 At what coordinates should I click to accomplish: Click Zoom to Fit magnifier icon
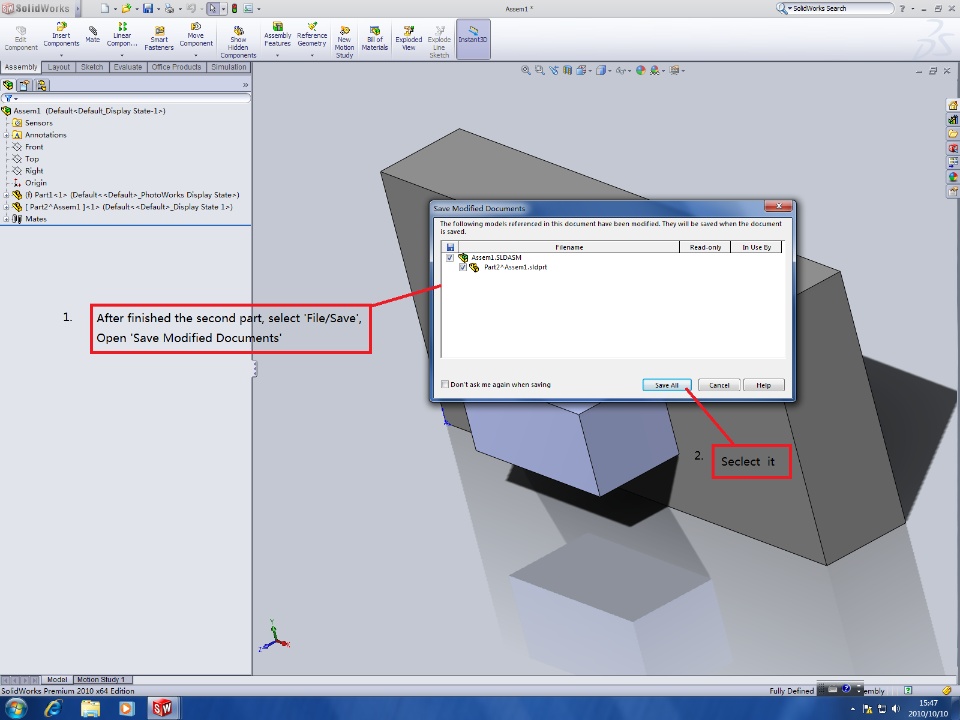525,70
